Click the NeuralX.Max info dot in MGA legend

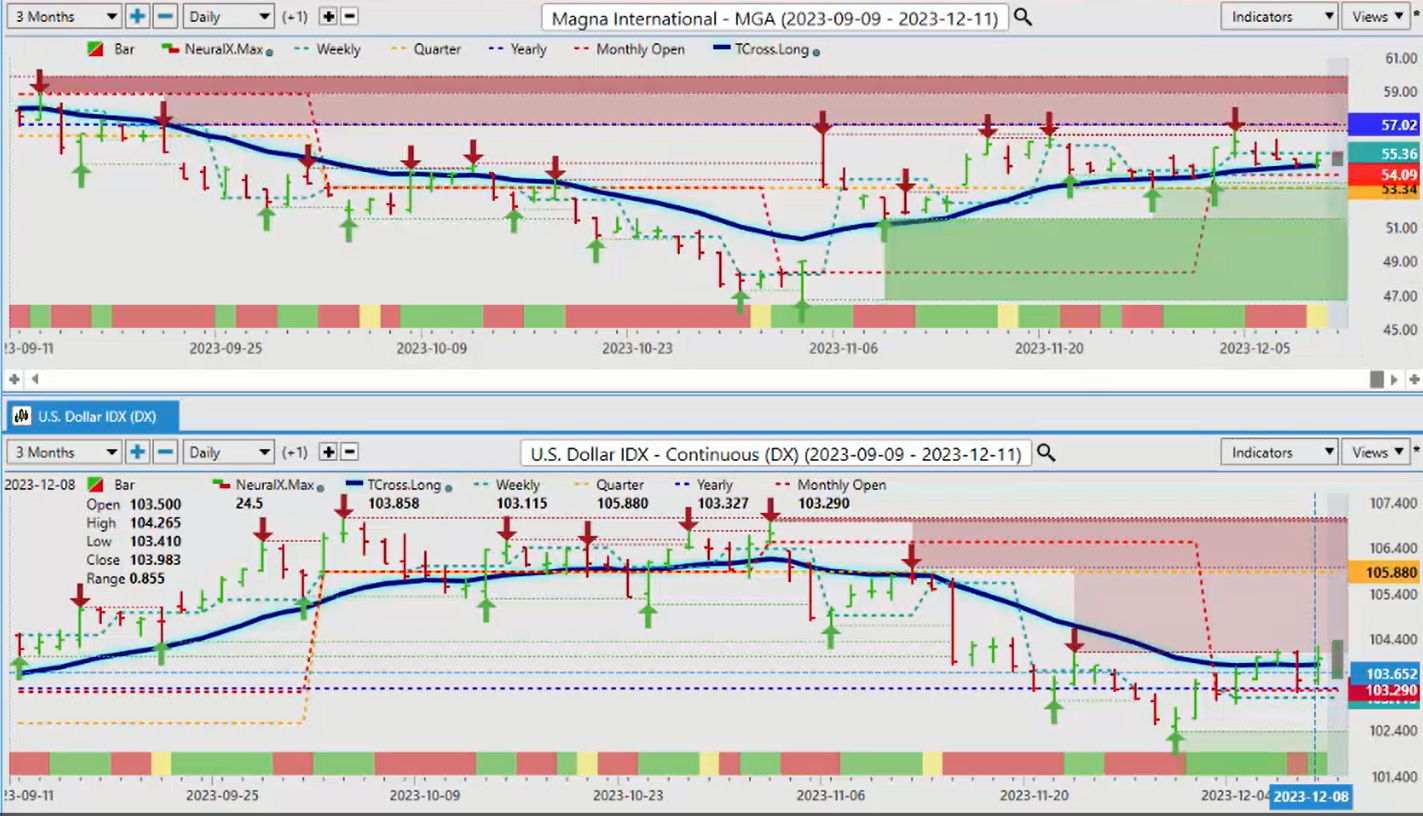pyautogui.click(x=270, y=51)
